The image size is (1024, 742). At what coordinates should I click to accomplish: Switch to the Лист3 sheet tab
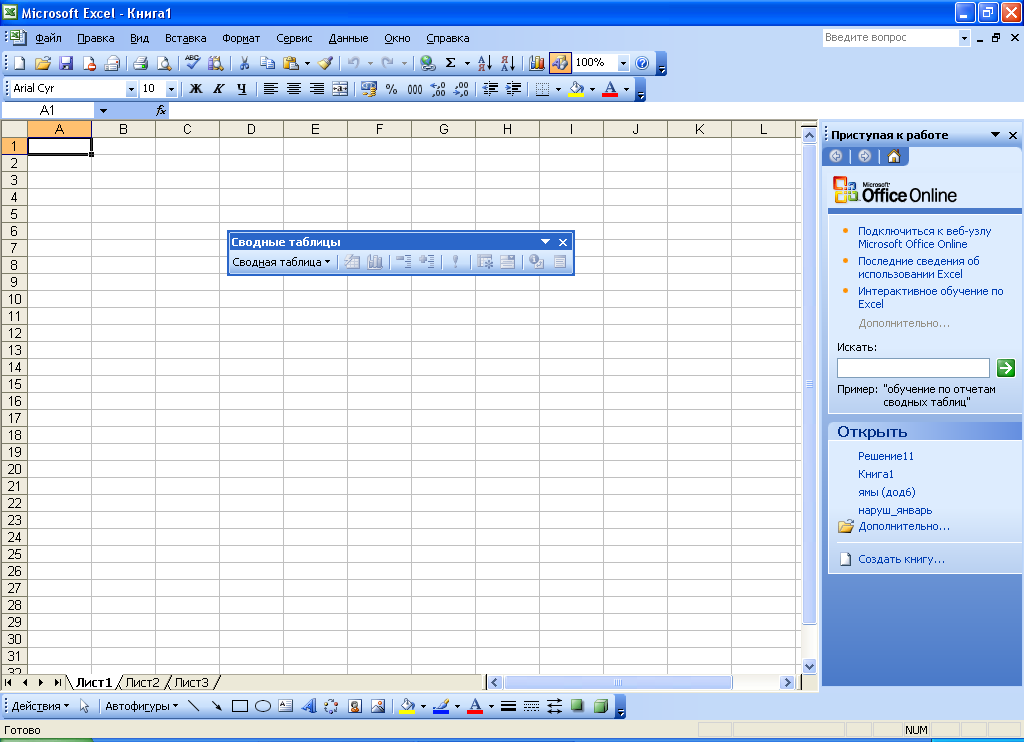[191, 683]
